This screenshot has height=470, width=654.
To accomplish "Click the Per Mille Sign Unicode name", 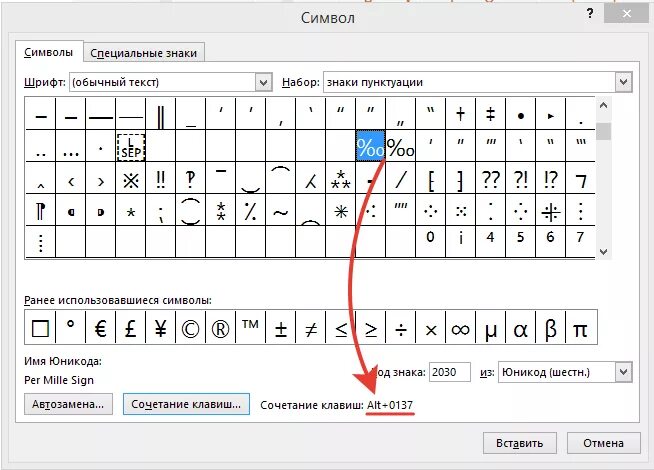I will 59,380.
